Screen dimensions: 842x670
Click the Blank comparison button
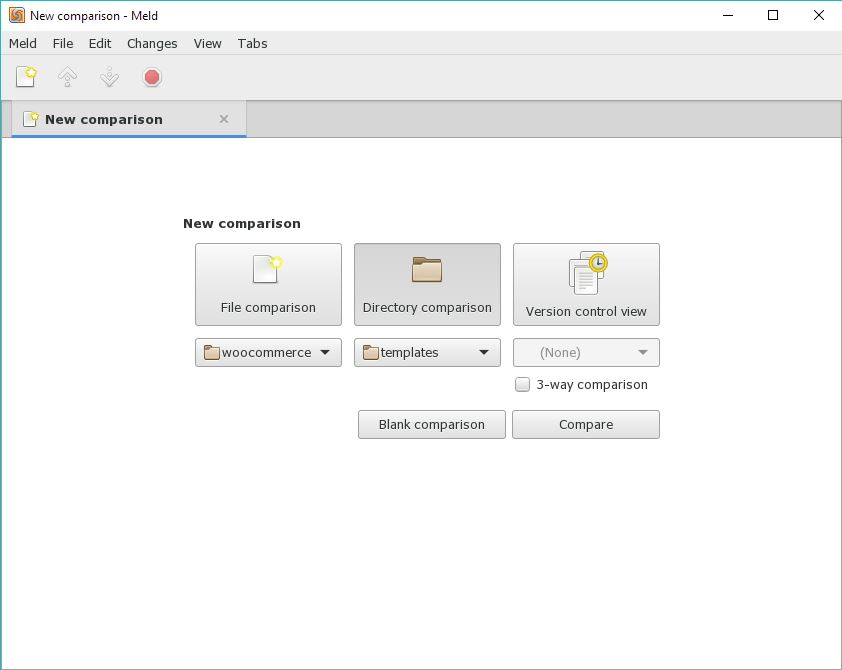(x=432, y=425)
